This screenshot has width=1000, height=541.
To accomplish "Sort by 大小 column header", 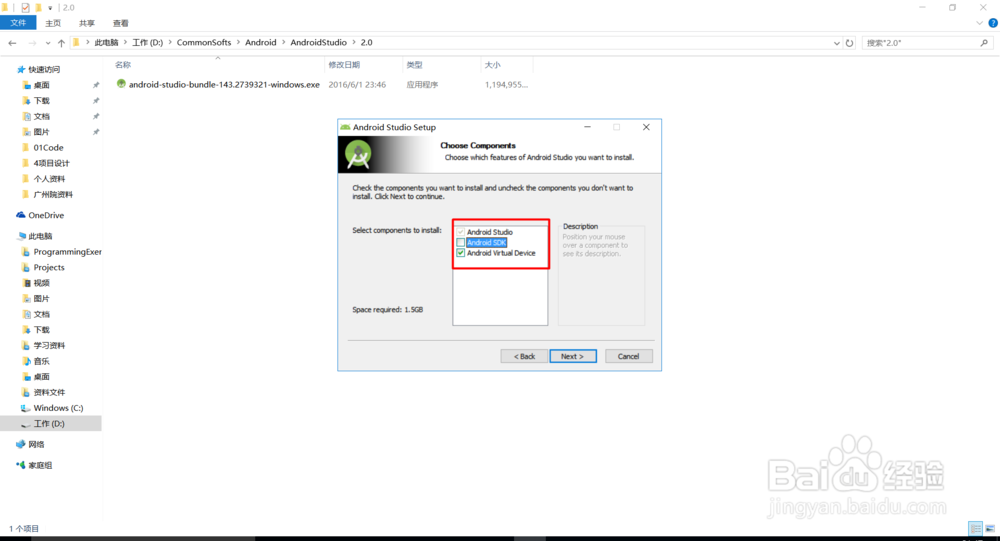I will (492, 65).
